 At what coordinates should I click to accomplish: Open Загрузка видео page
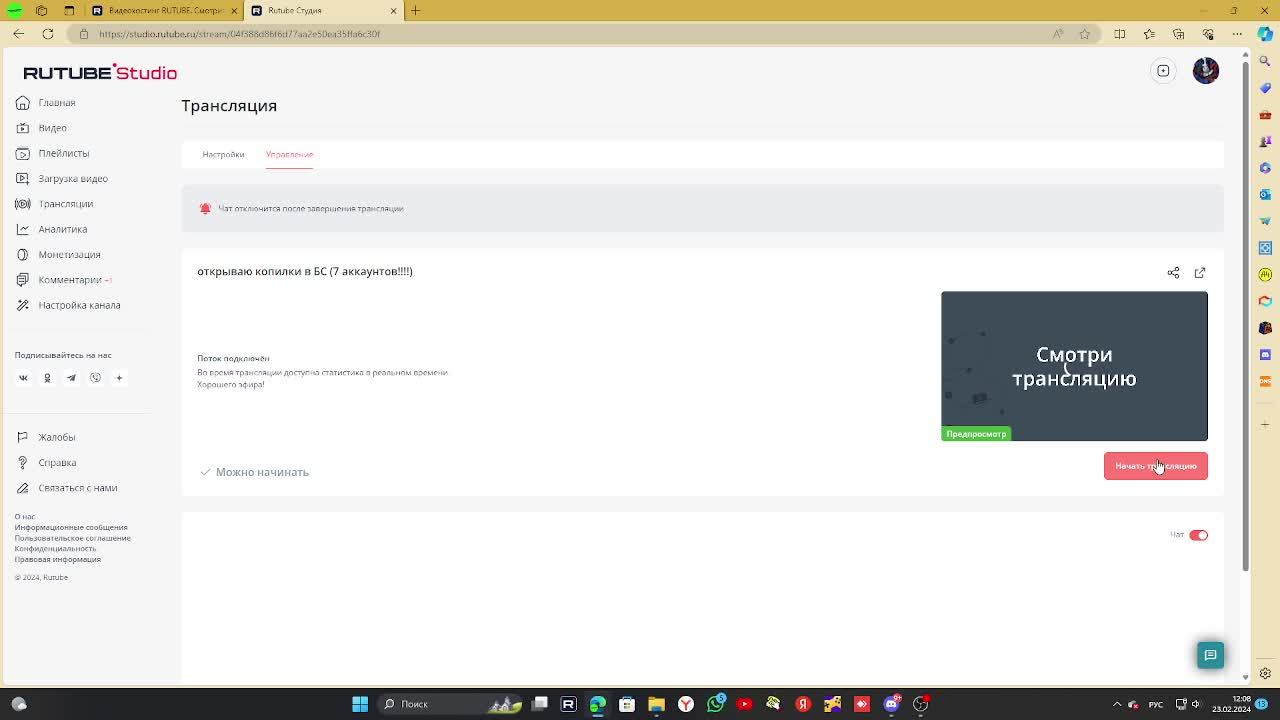pyautogui.click(x=61, y=178)
